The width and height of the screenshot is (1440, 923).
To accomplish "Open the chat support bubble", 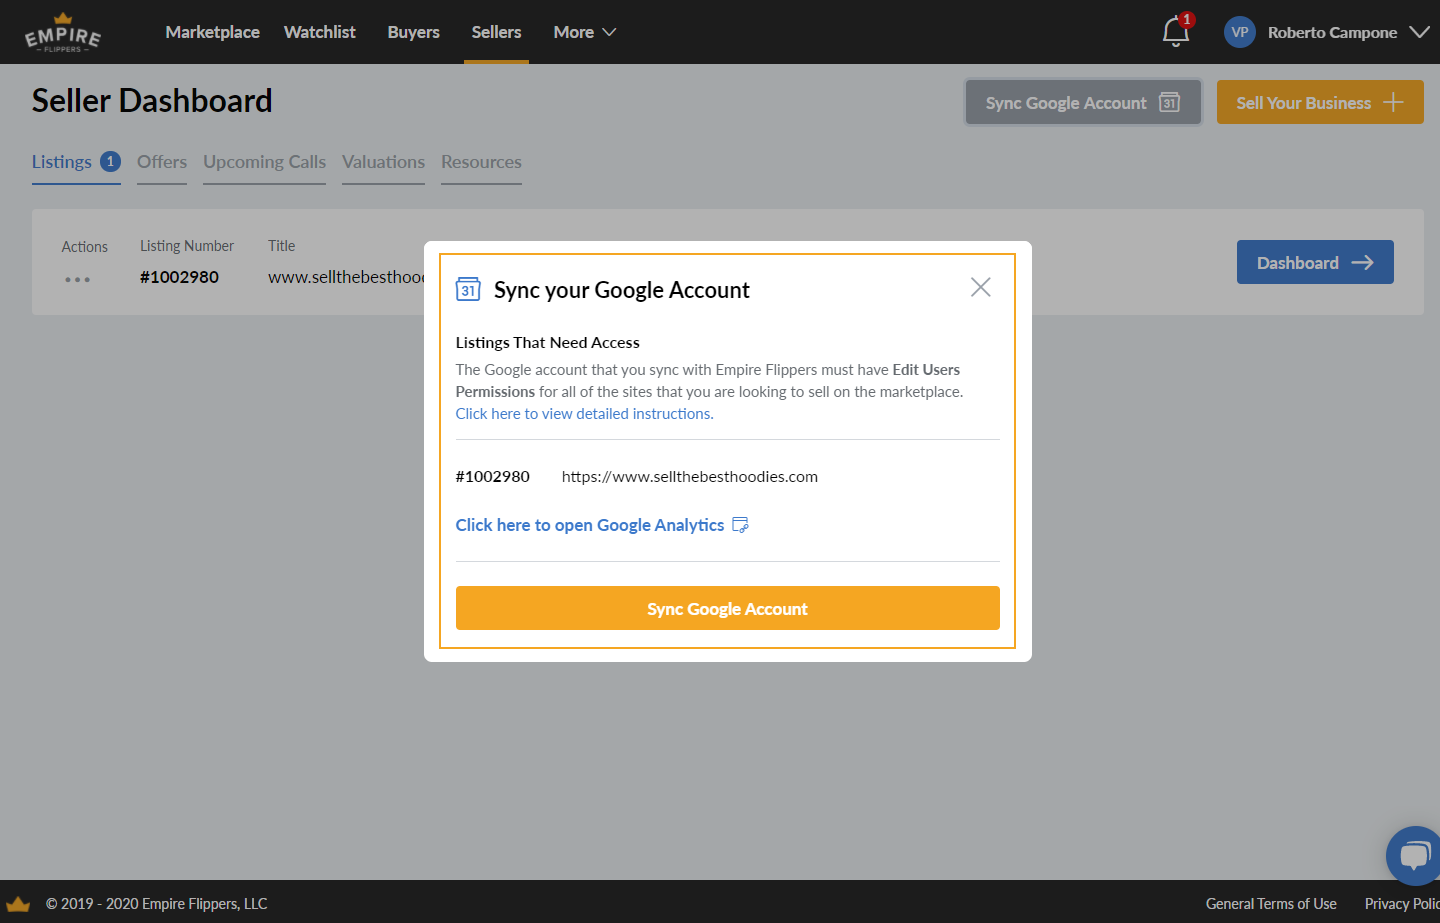I will 1414,856.
